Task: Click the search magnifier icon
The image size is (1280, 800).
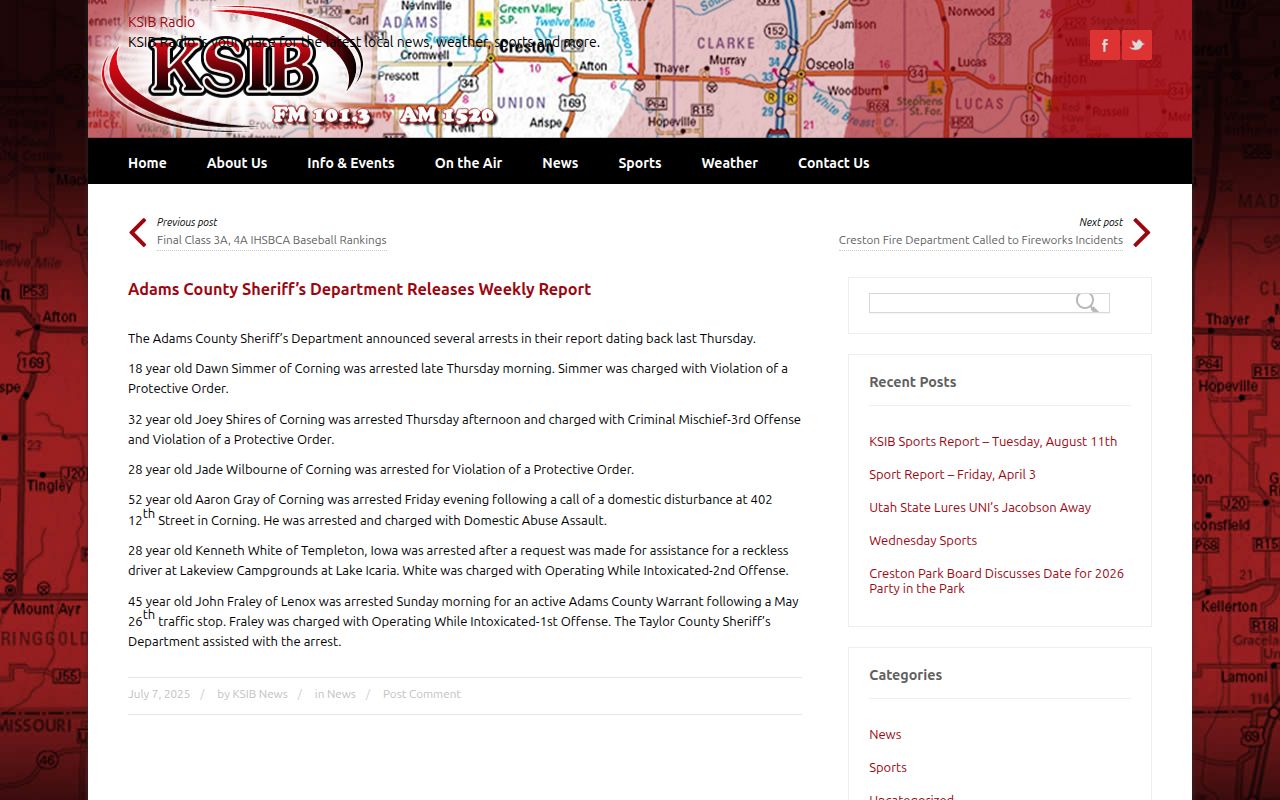Action: click(1087, 303)
